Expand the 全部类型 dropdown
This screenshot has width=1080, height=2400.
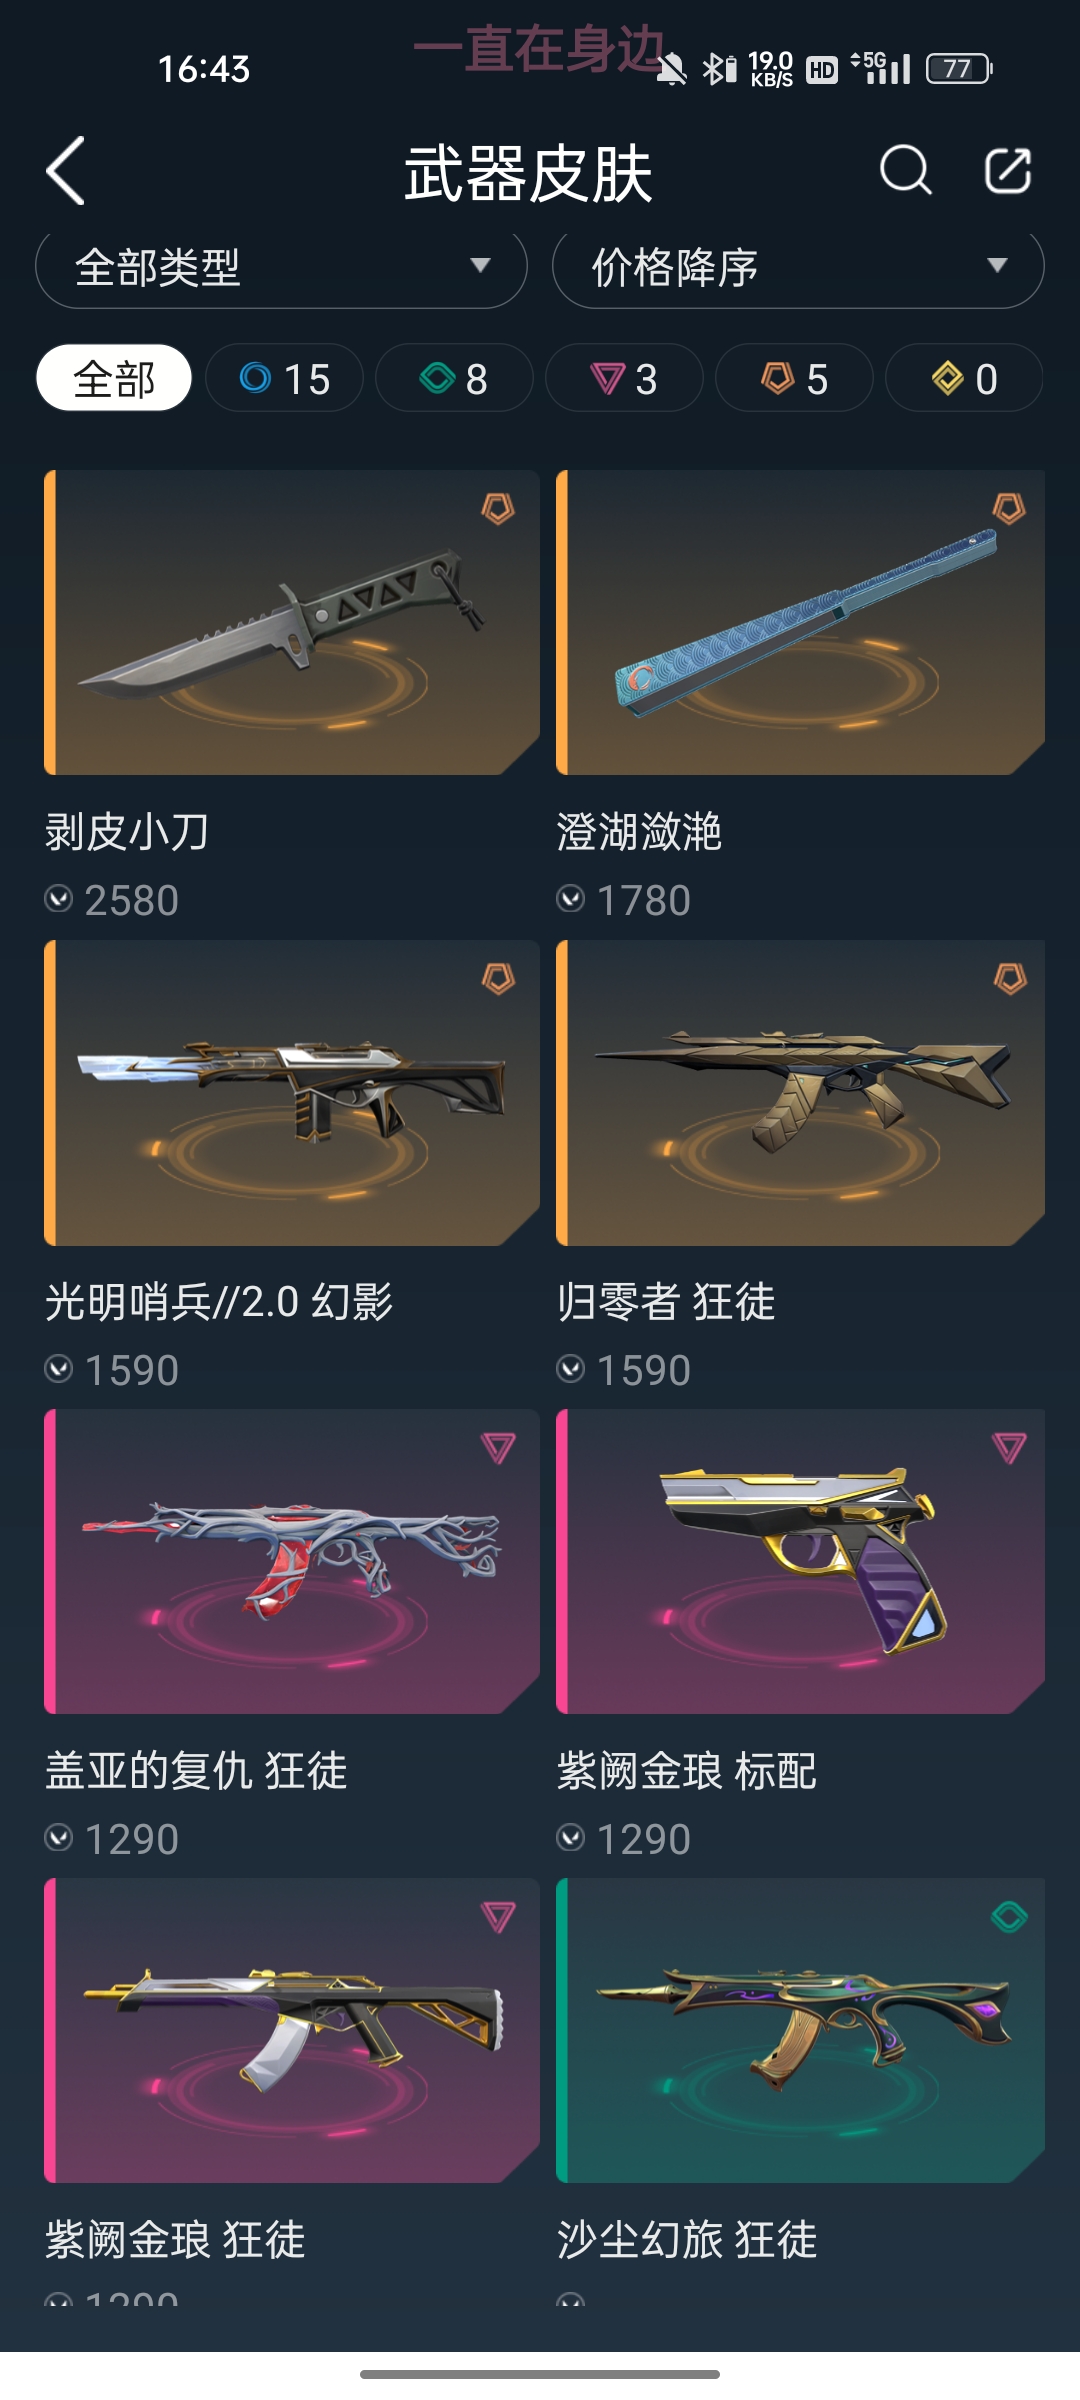tap(281, 268)
